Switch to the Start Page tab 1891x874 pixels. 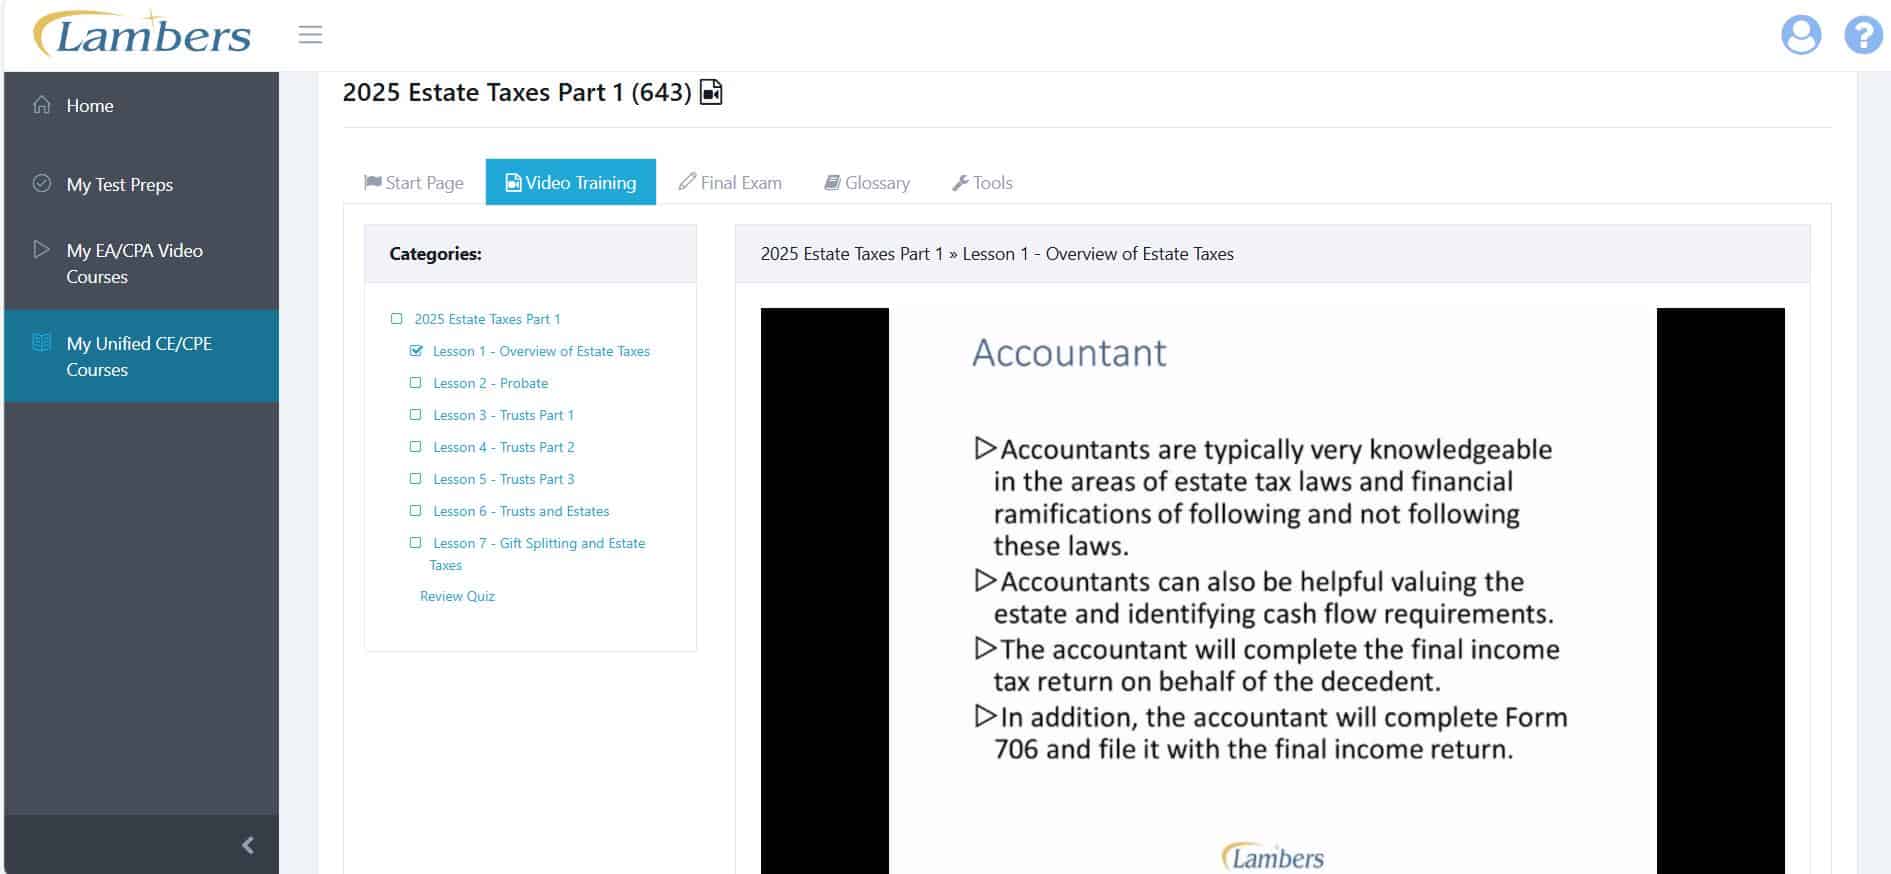(x=414, y=183)
